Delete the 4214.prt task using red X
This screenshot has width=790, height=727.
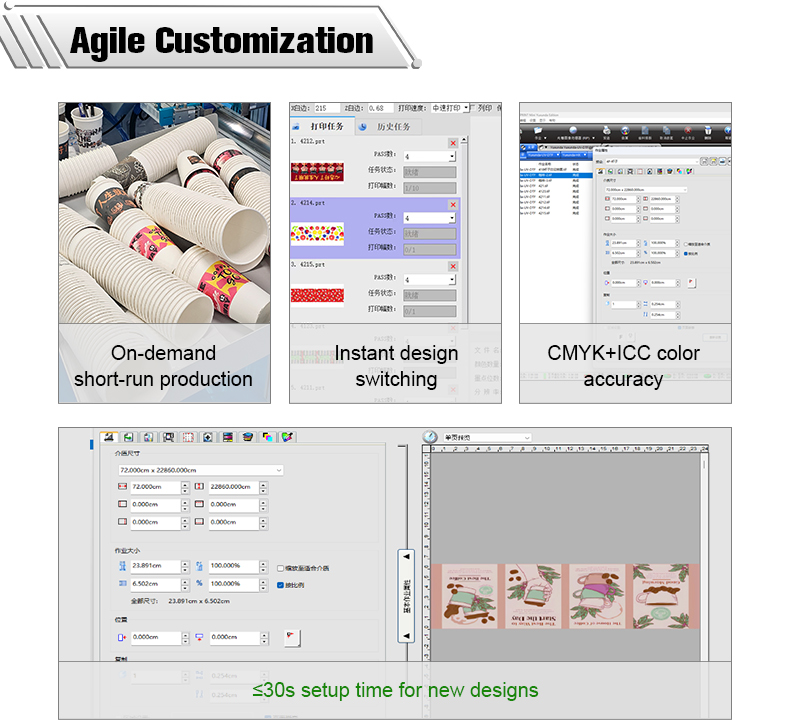pos(453,205)
